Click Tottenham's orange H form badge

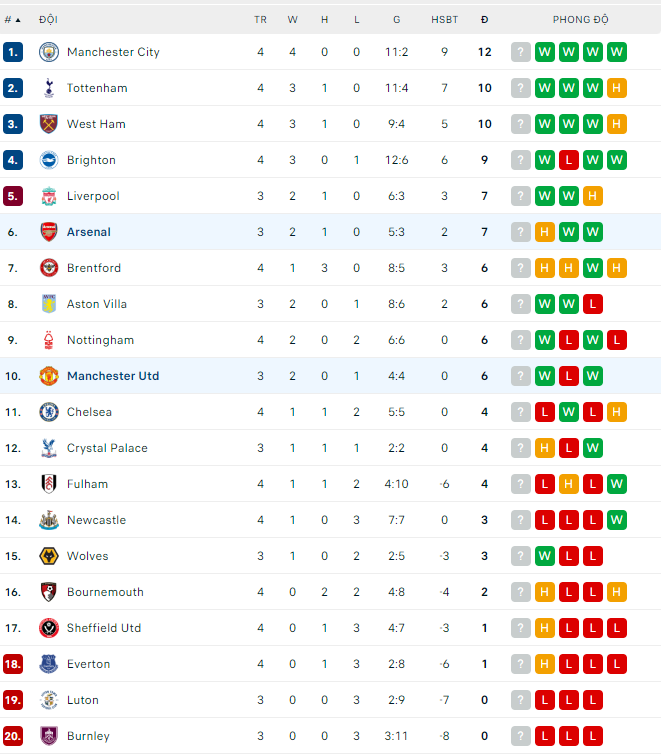617,88
